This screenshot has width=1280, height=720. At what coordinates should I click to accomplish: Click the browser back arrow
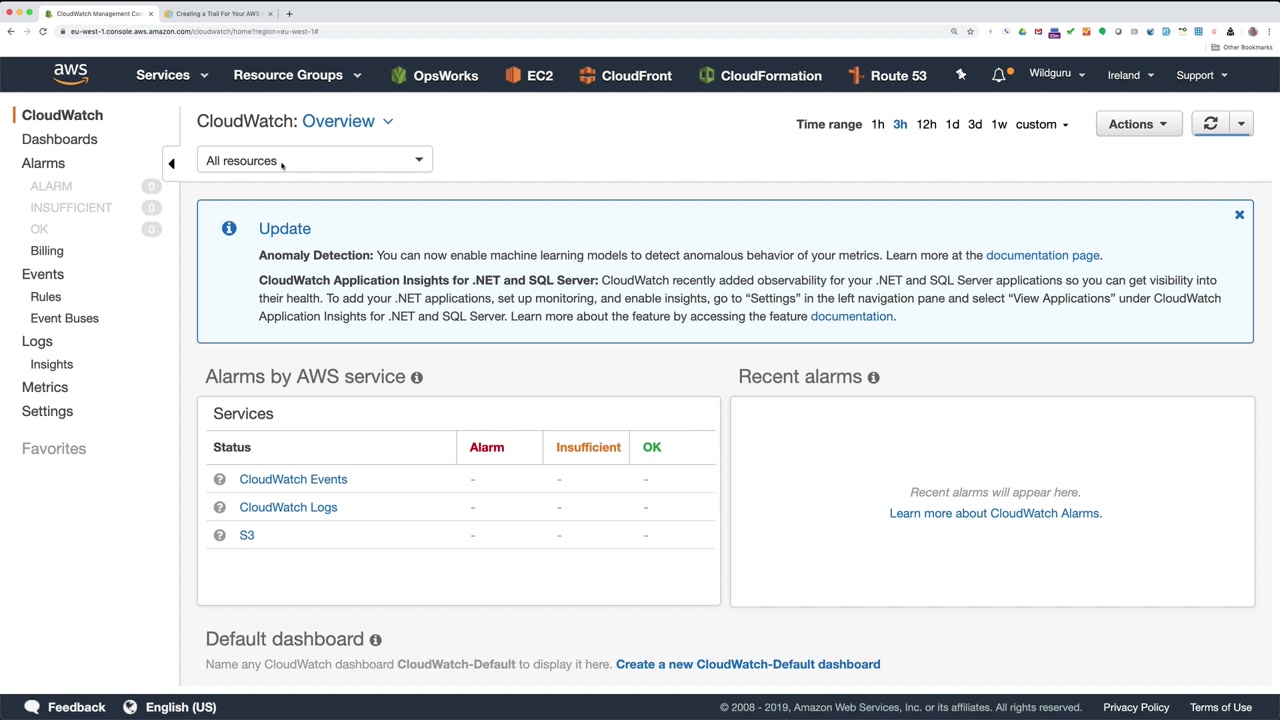(x=11, y=31)
